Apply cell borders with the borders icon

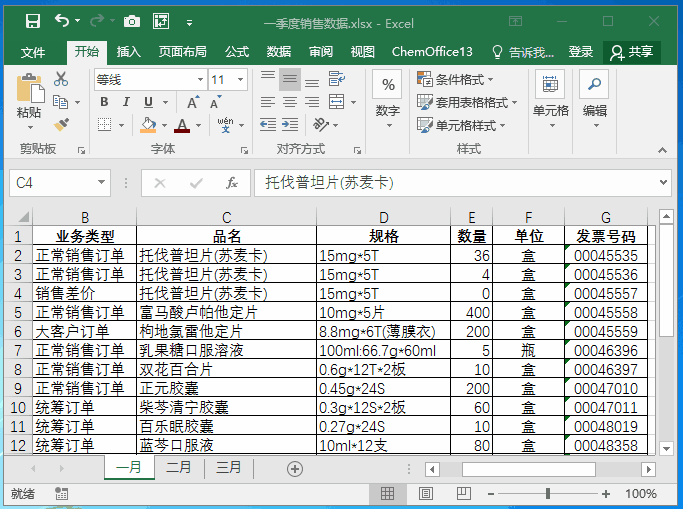(105, 125)
